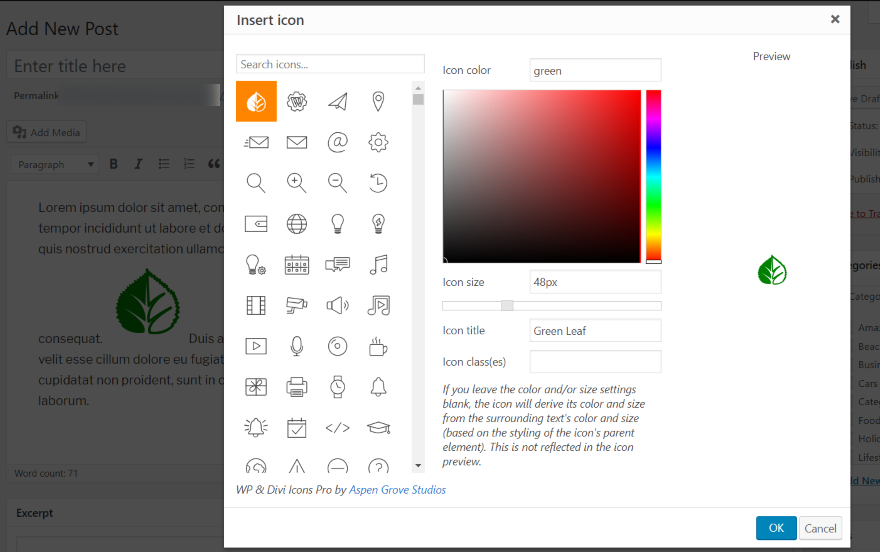Toggle bold formatting in the editor toolbar
Screen dimensions: 880x552
click(x=113, y=164)
